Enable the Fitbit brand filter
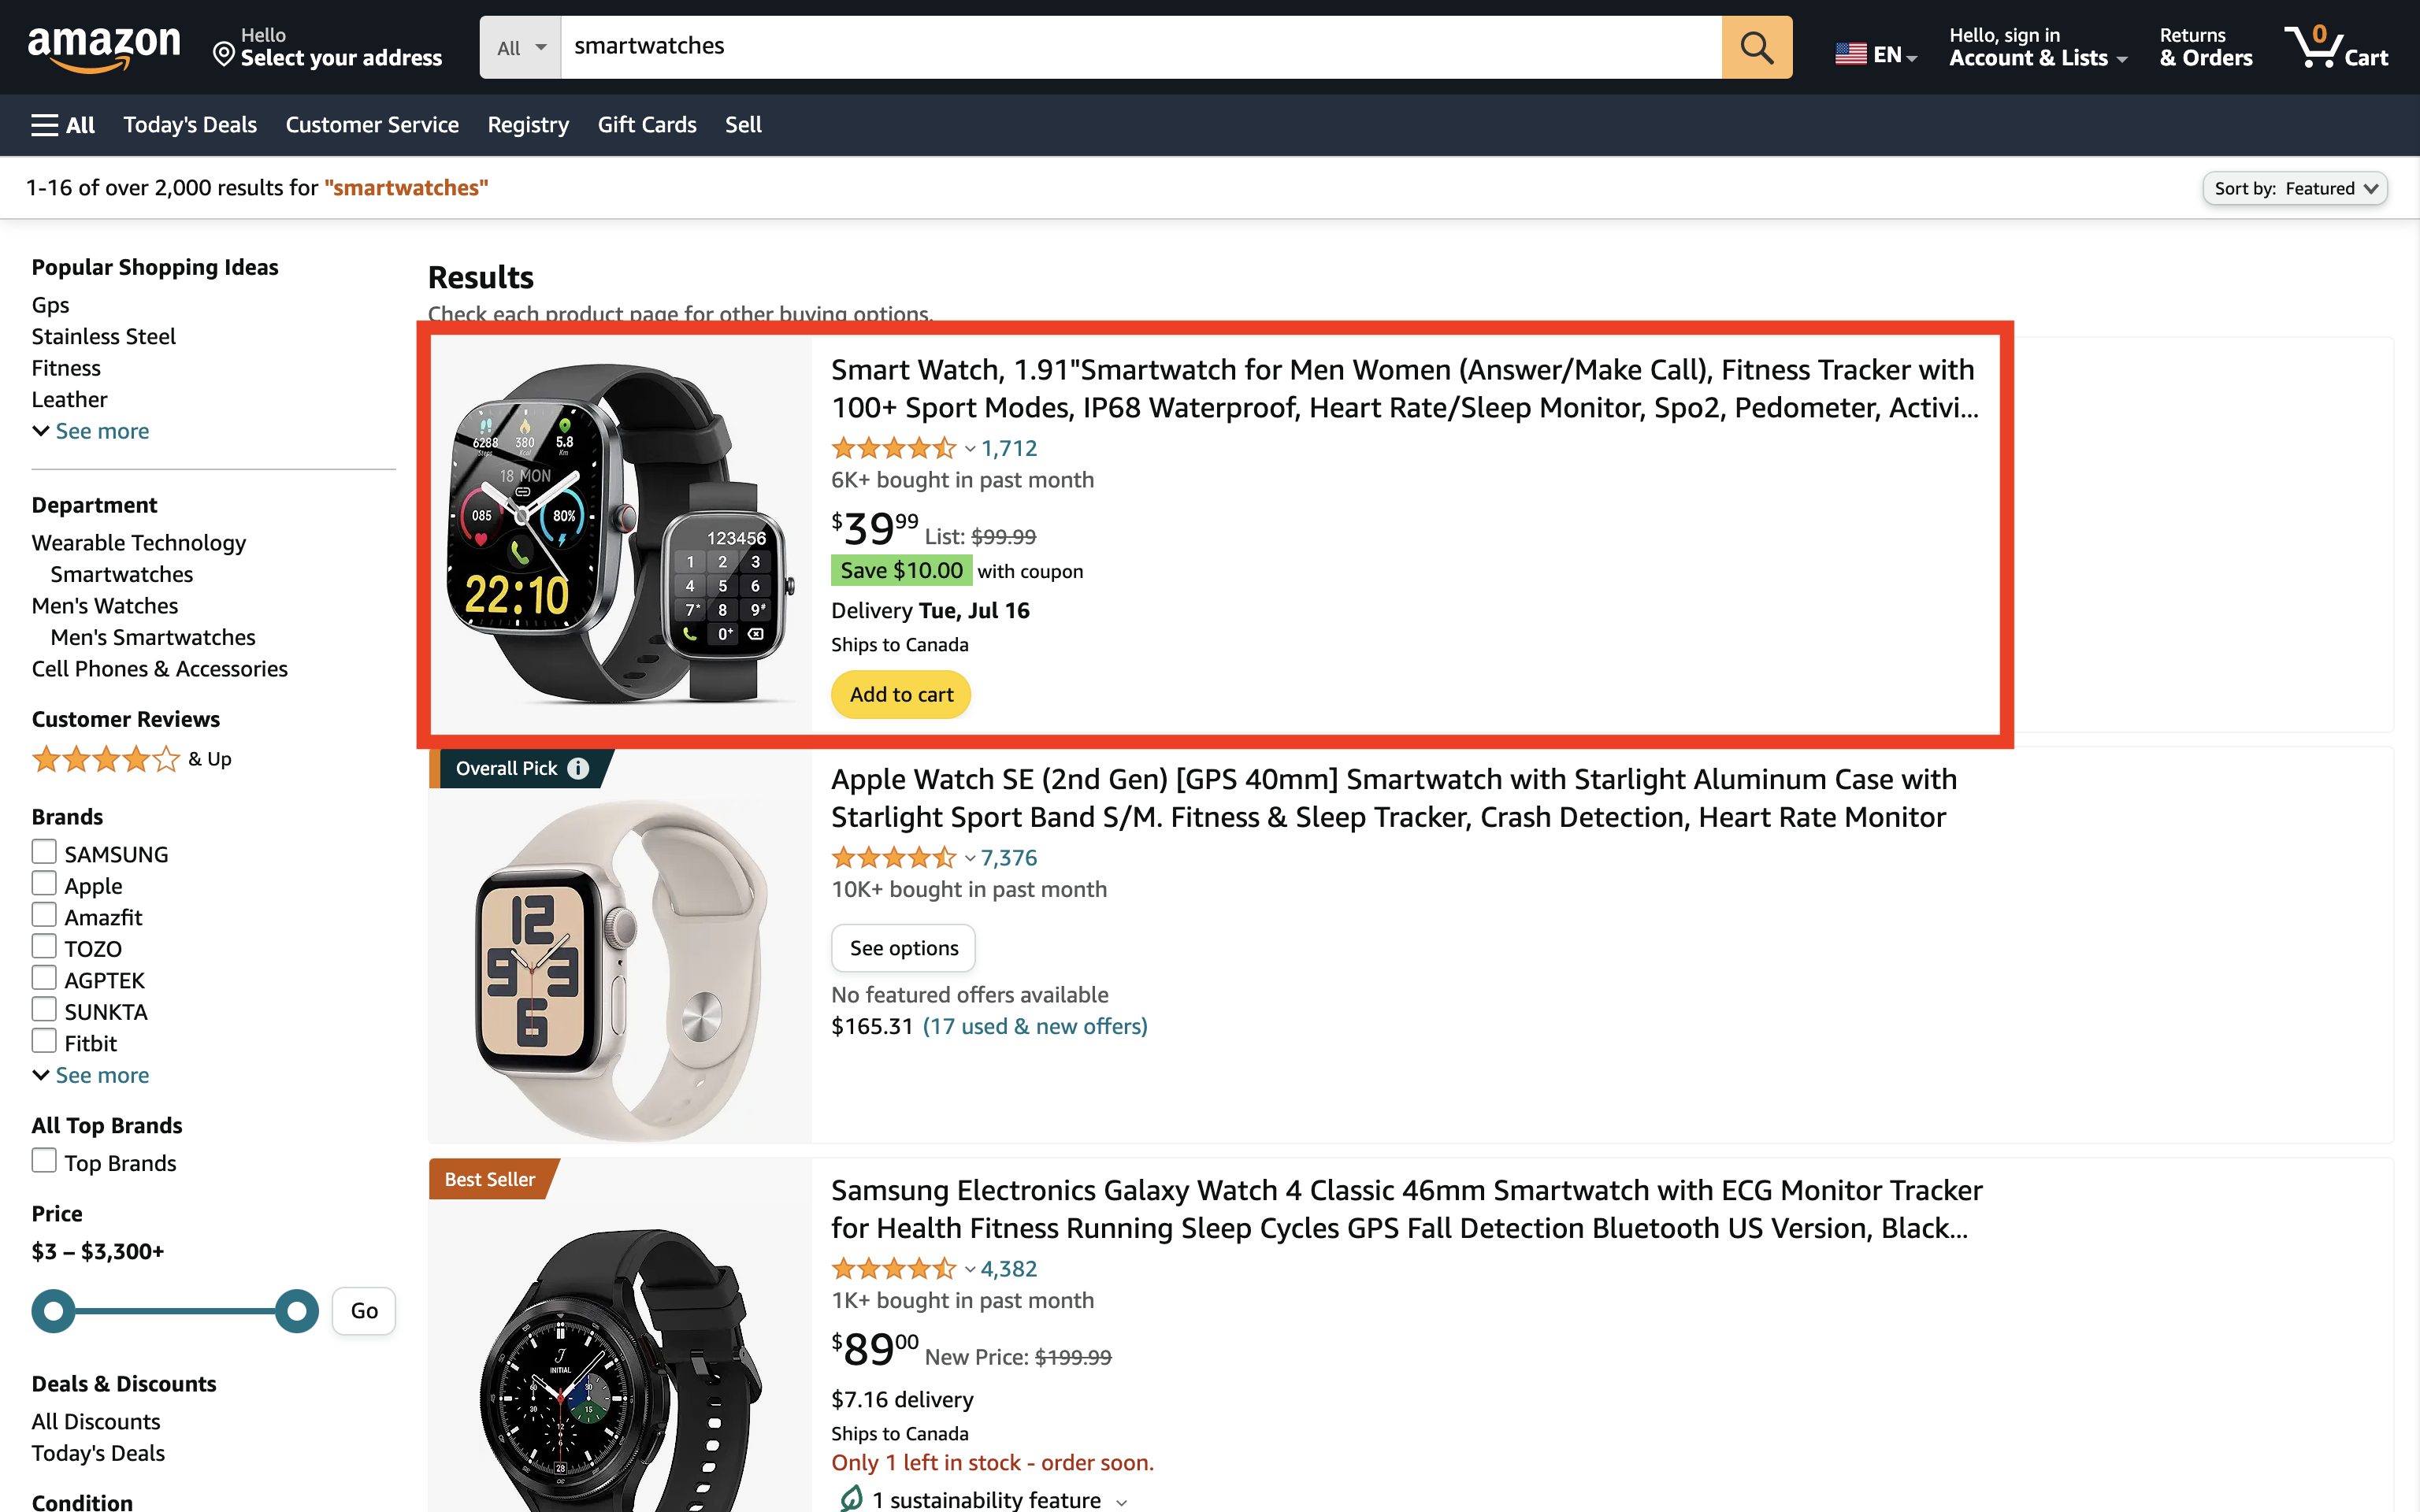The image size is (2420, 1512). pos(44,1041)
